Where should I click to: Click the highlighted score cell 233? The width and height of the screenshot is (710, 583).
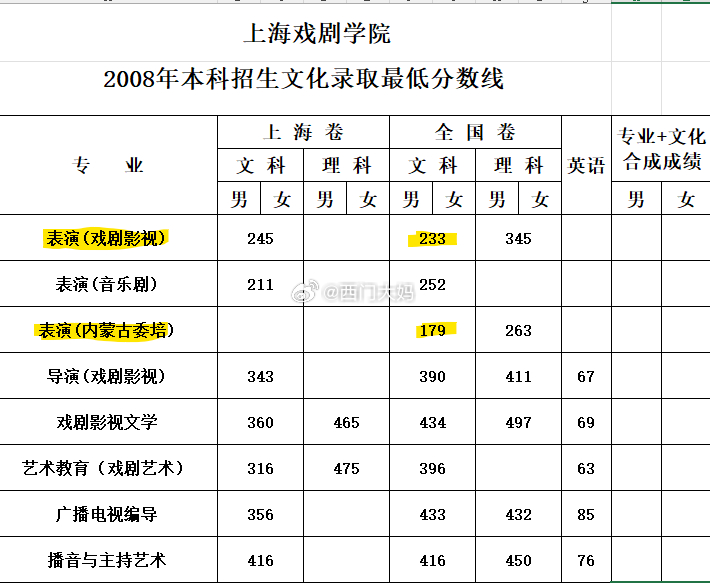pyautogui.click(x=432, y=239)
